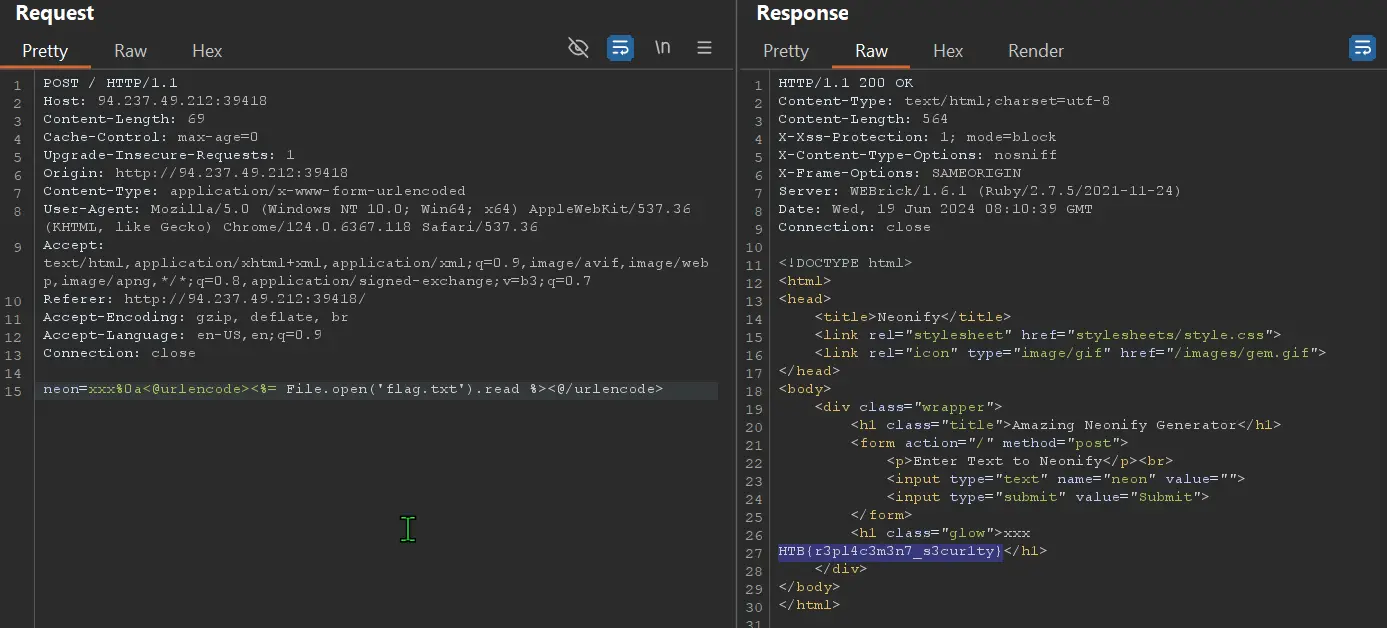Viewport: 1387px width, 628px height.
Task: Click the input type="submit" line
Action: pos(1048,497)
